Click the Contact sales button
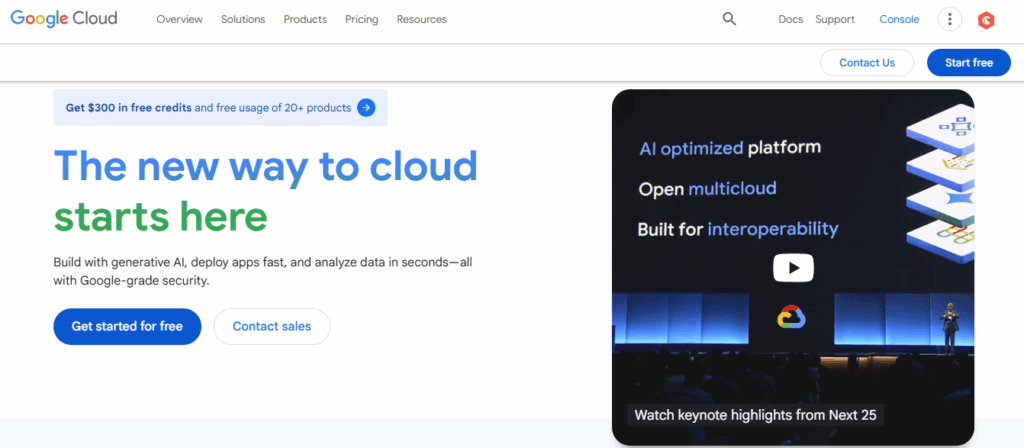Screen dimensions: 1024x448 pyautogui.click(x=272, y=327)
